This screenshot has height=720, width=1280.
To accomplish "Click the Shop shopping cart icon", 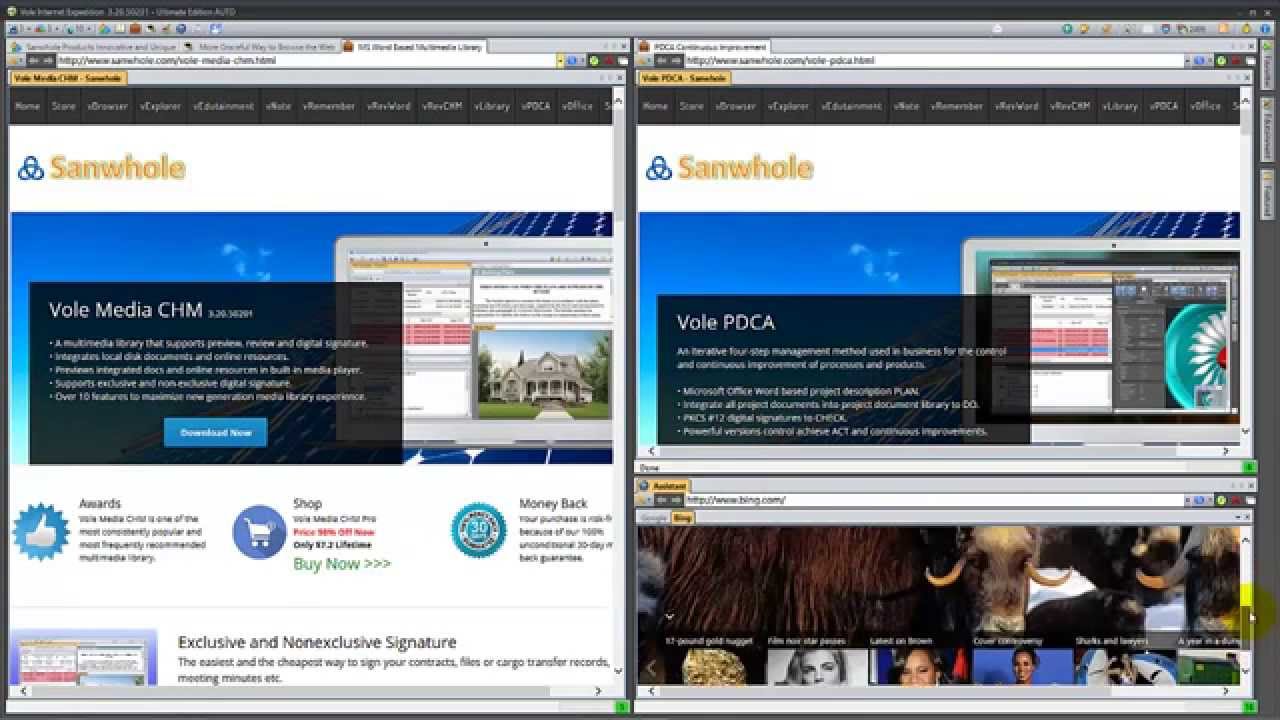I will pos(259,531).
